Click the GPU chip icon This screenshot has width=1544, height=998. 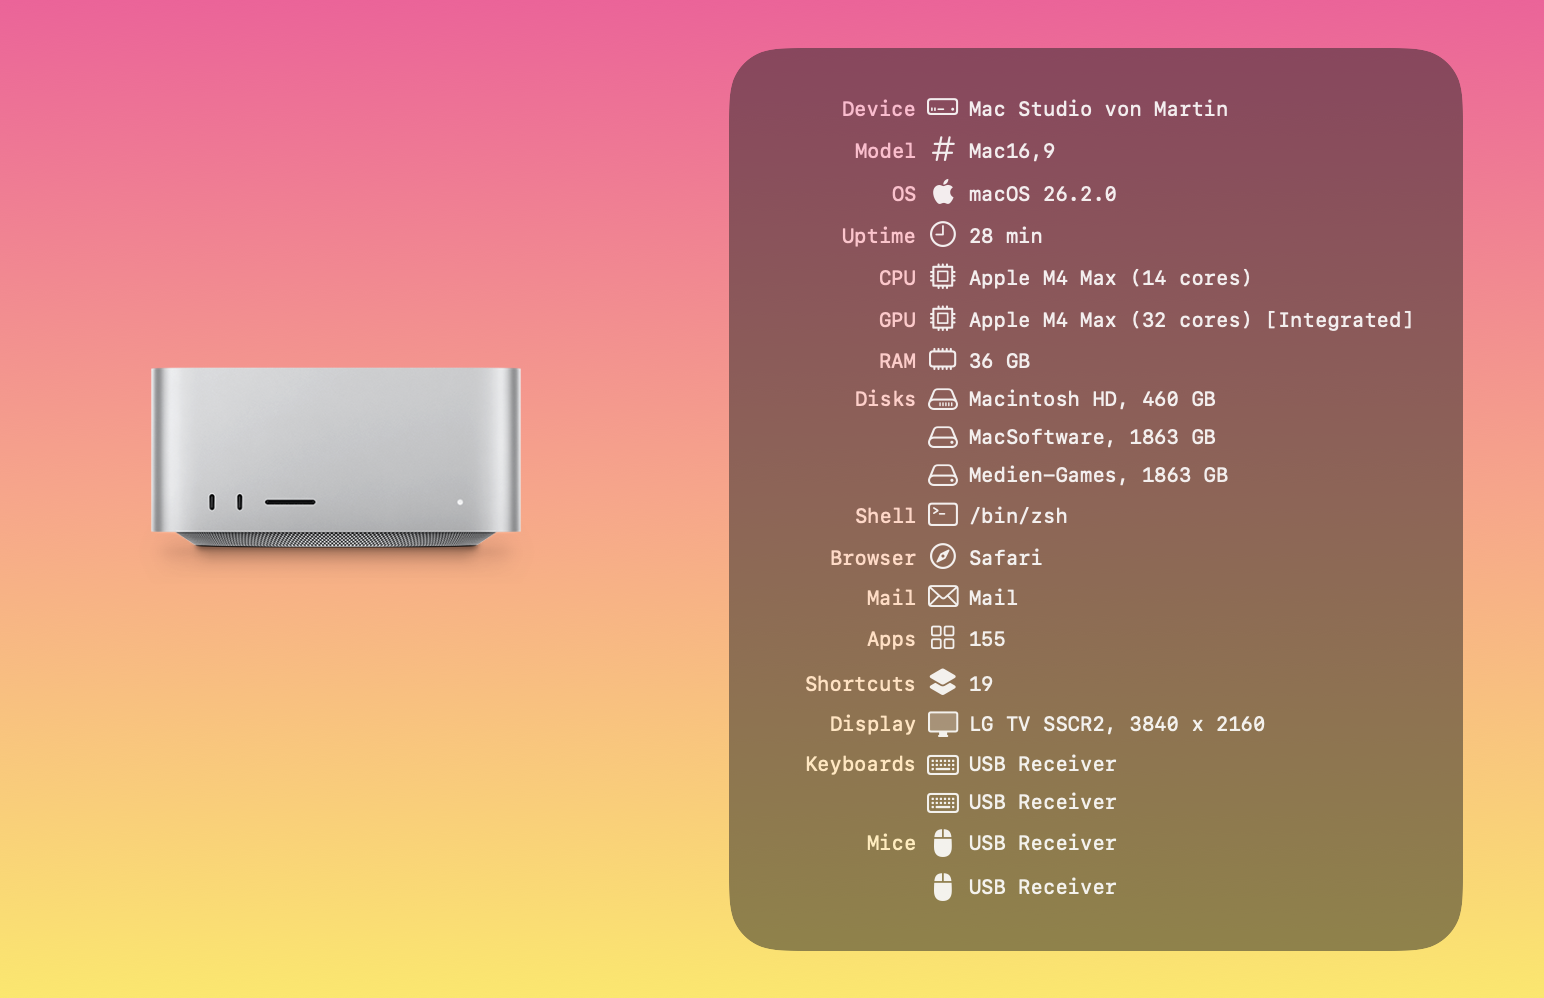(x=942, y=318)
